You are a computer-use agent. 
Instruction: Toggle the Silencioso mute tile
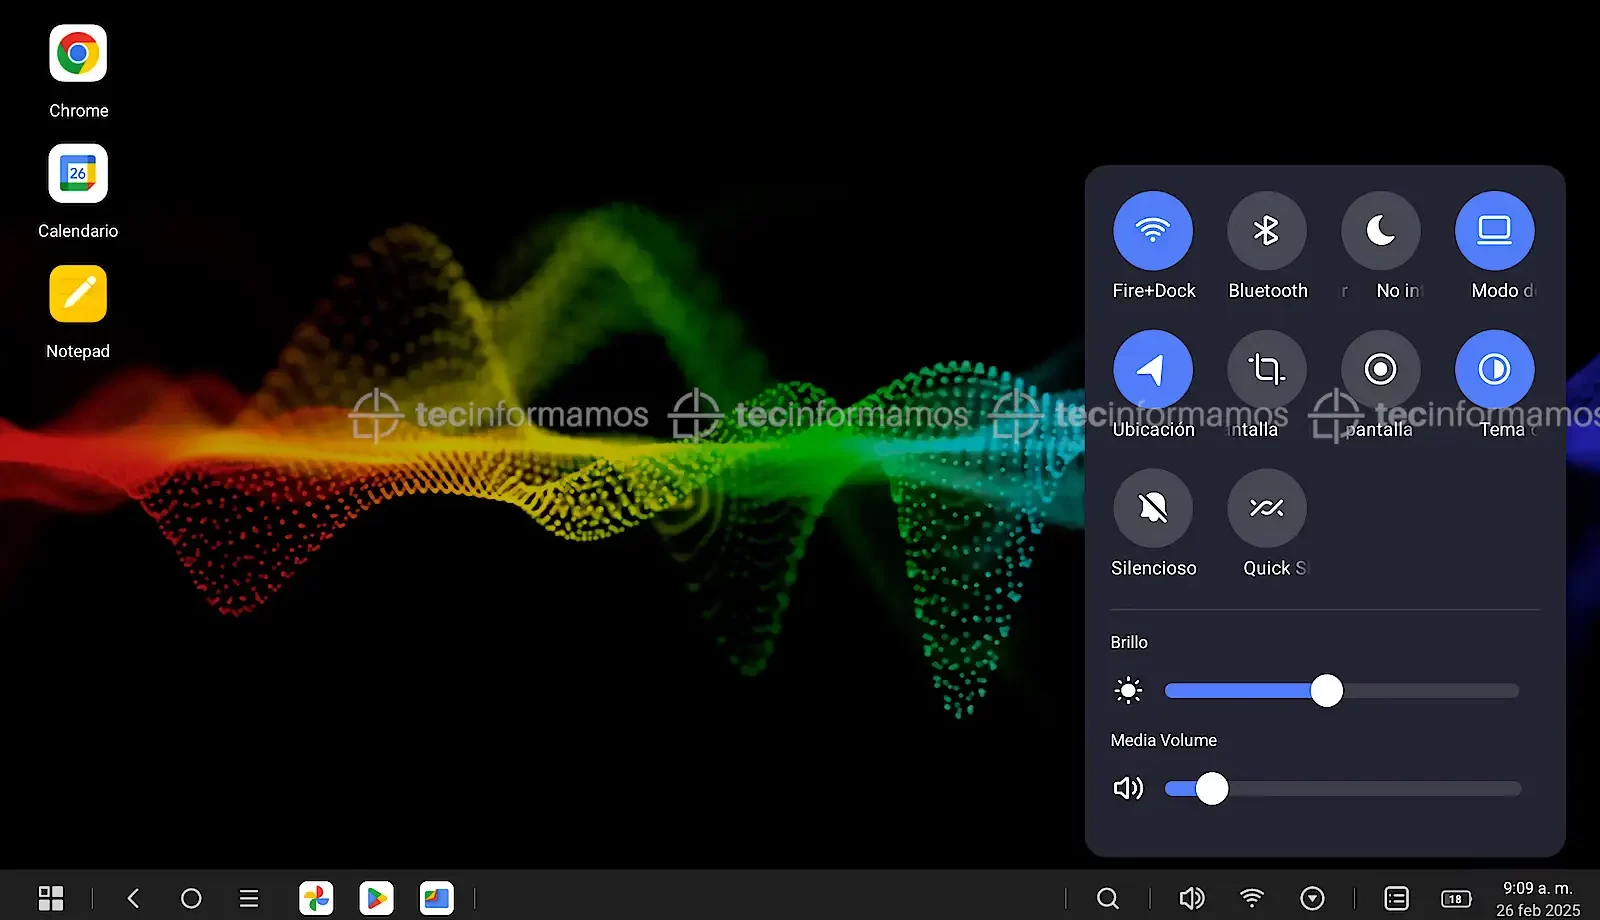coord(1152,508)
